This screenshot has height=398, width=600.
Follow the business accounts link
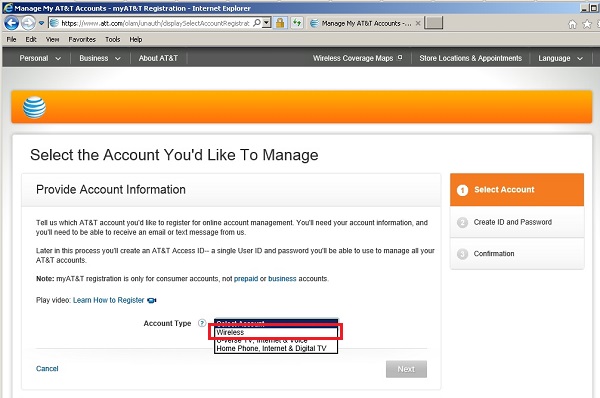pyautogui.click(x=282, y=279)
